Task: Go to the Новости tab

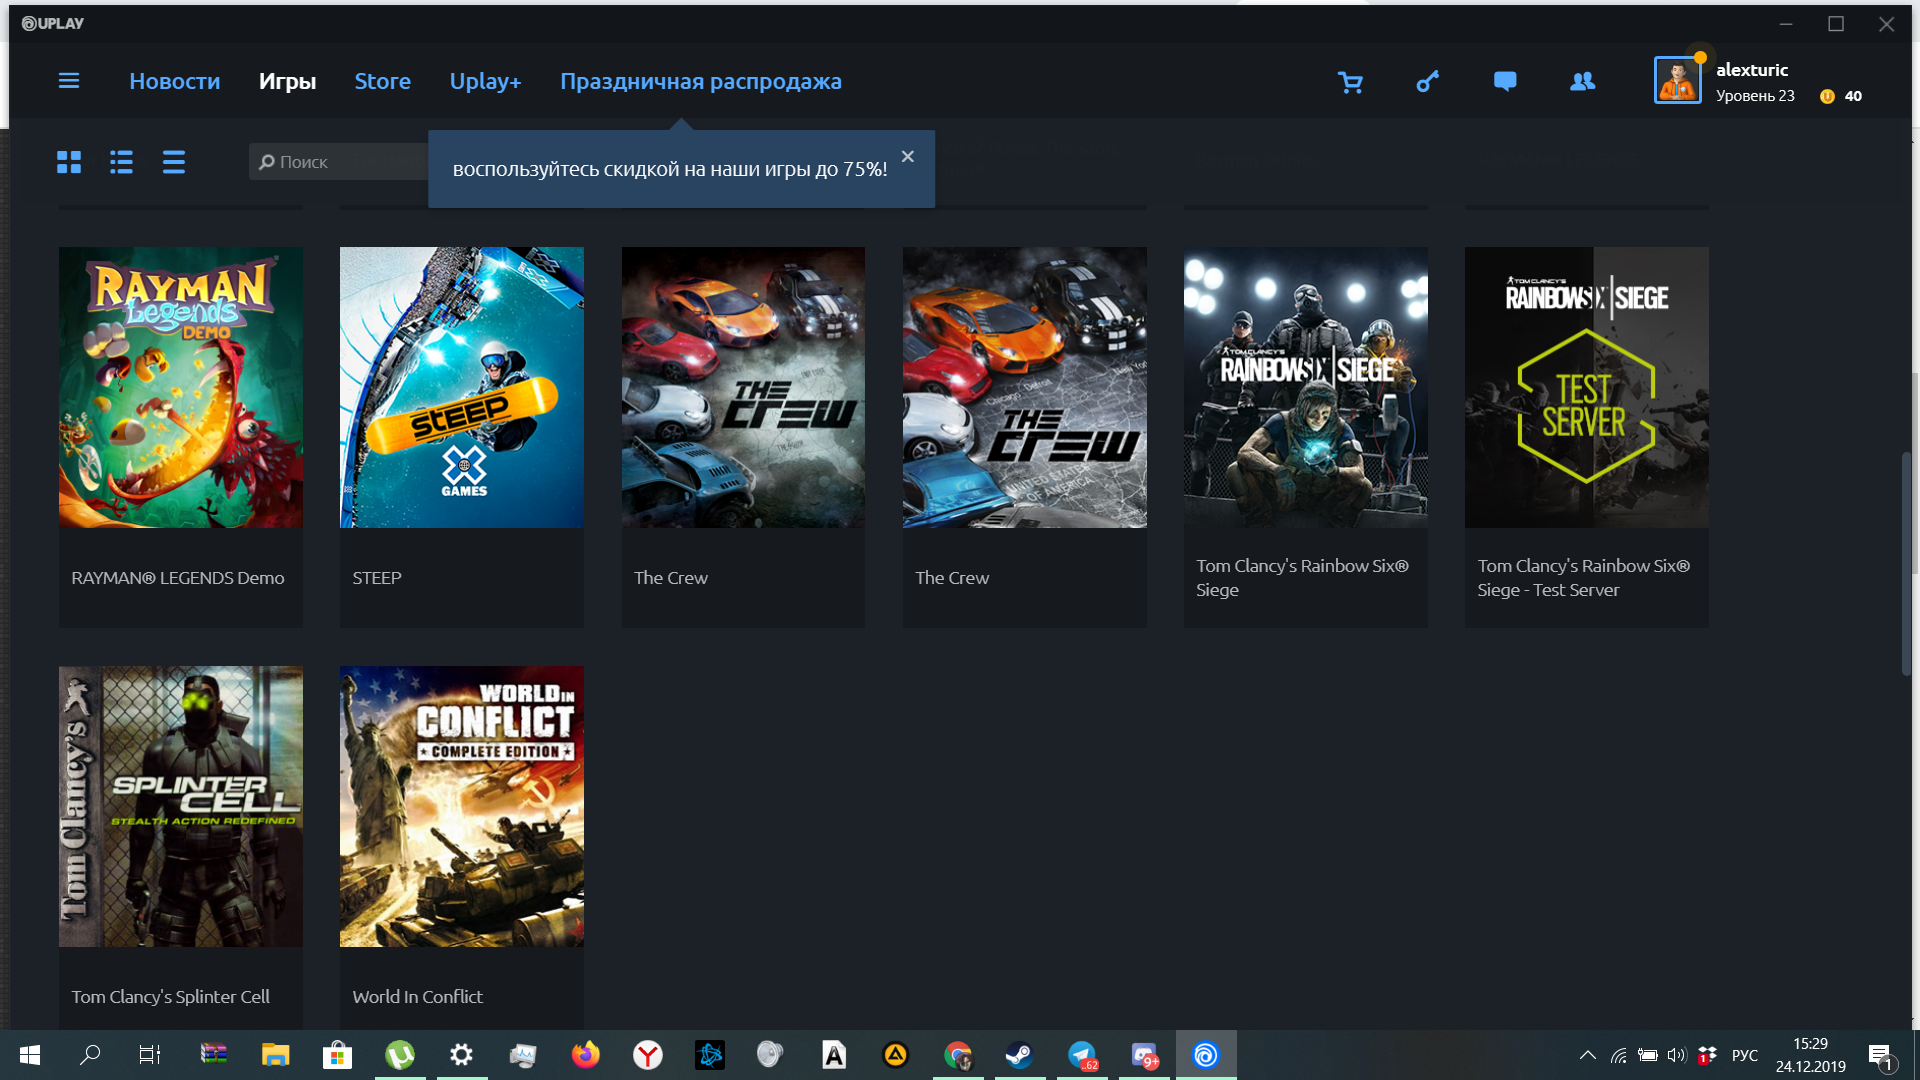Action: (174, 81)
